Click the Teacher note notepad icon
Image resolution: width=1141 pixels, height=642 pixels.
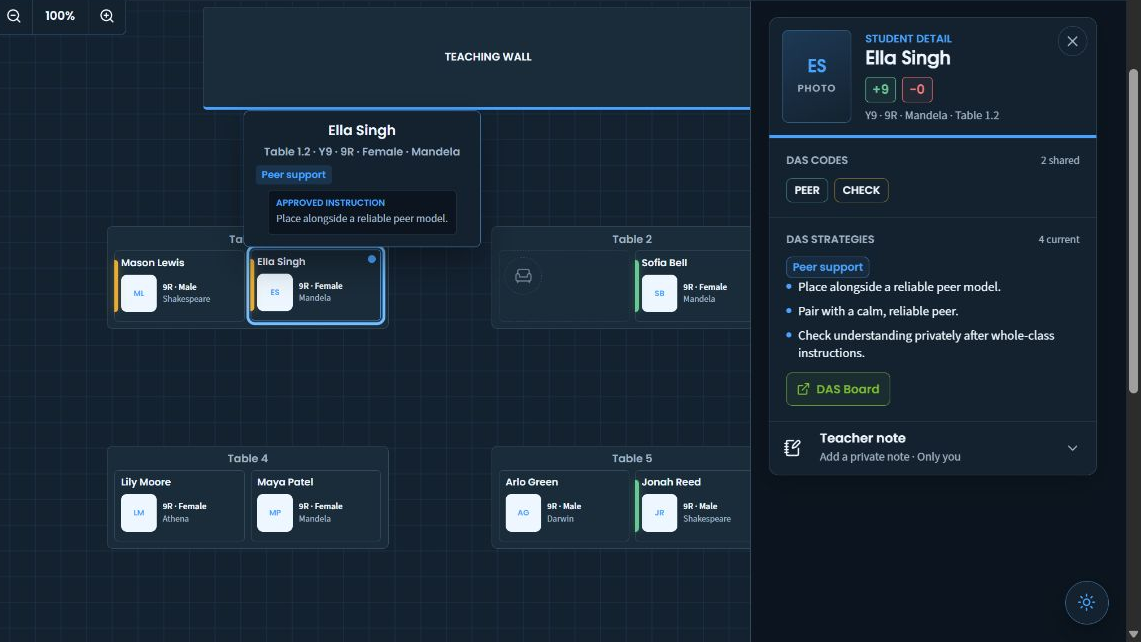[x=792, y=448]
